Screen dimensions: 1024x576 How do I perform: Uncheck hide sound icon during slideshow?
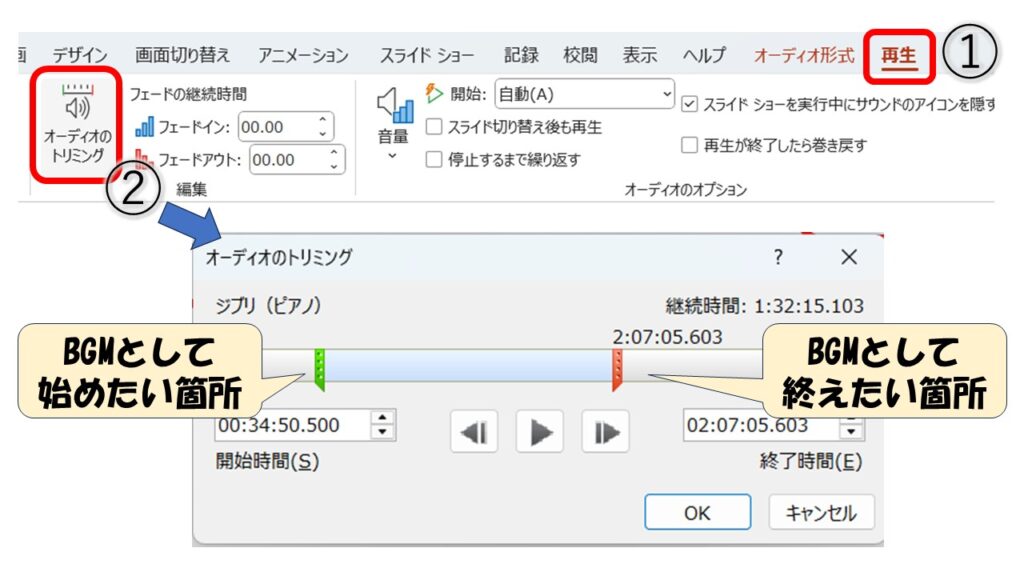pyautogui.click(x=689, y=104)
